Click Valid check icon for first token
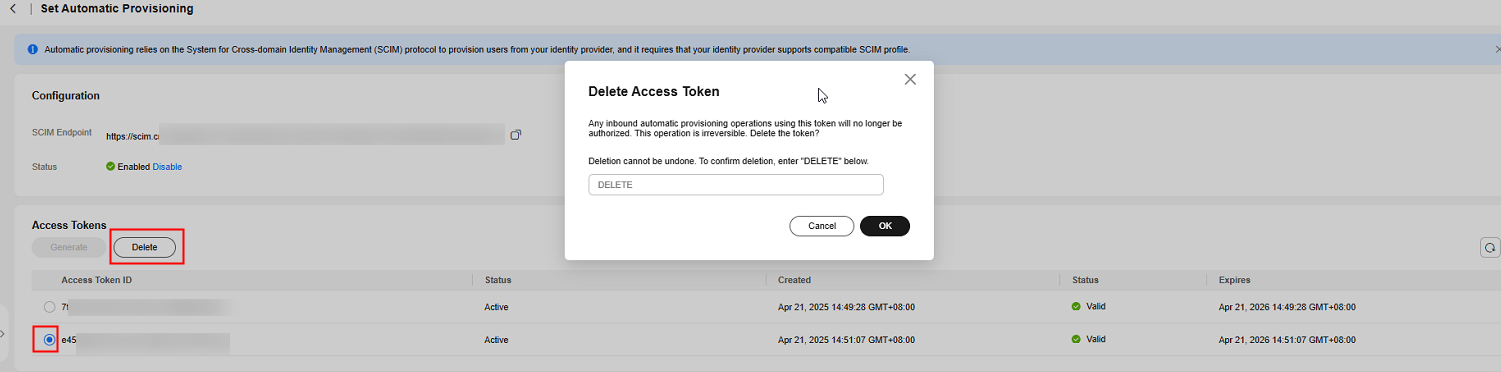The width and height of the screenshot is (1501, 372). tap(1076, 307)
